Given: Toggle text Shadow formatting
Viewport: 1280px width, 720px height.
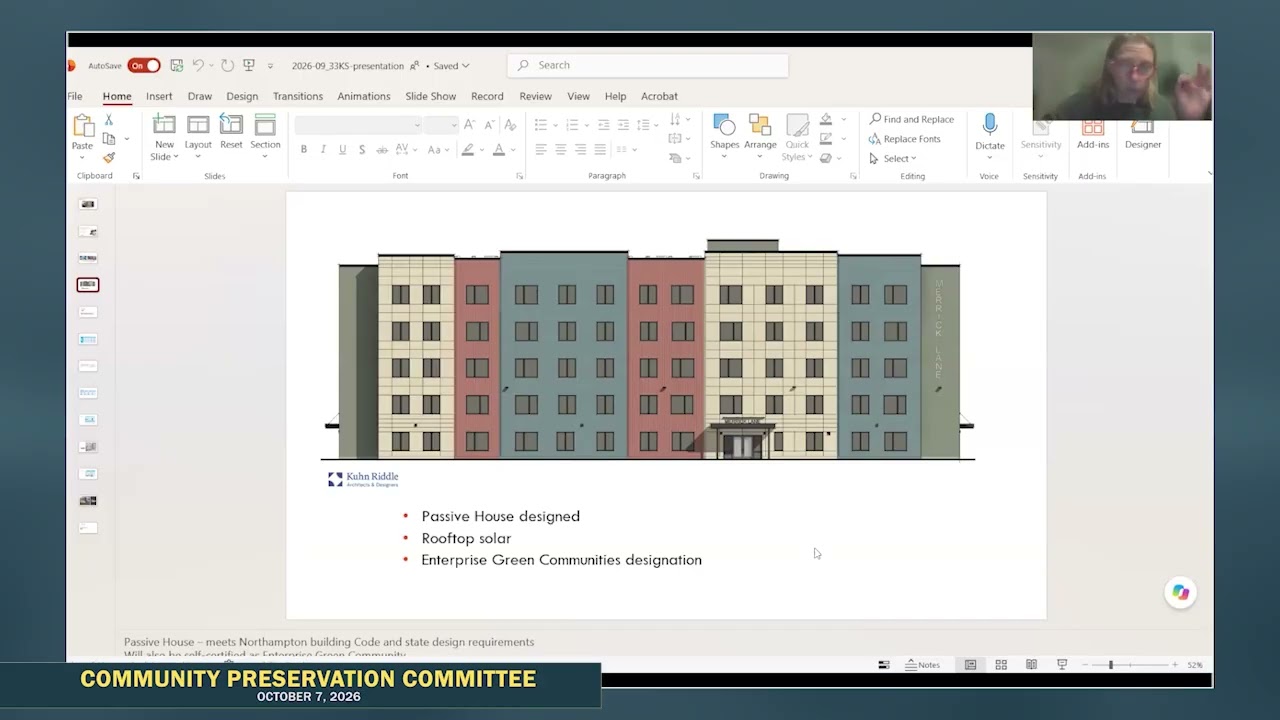Looking at the screenshot, I should (362, 150).
